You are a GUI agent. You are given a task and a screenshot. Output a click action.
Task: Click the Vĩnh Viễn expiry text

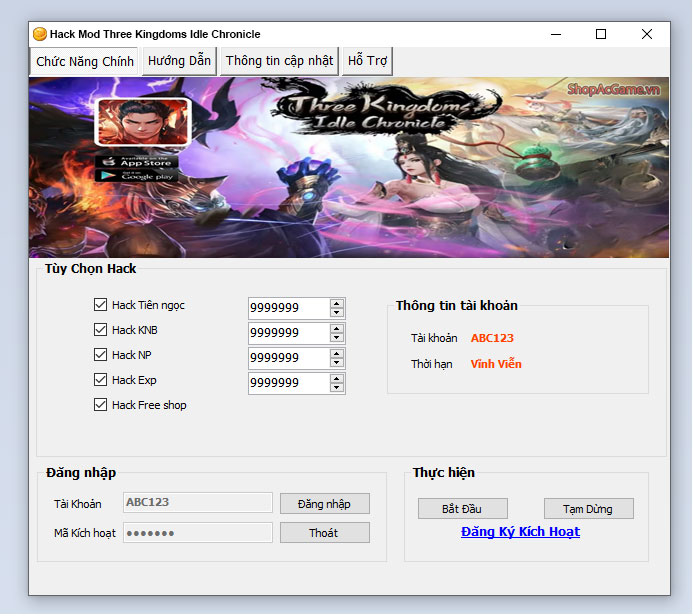(496, 364)
